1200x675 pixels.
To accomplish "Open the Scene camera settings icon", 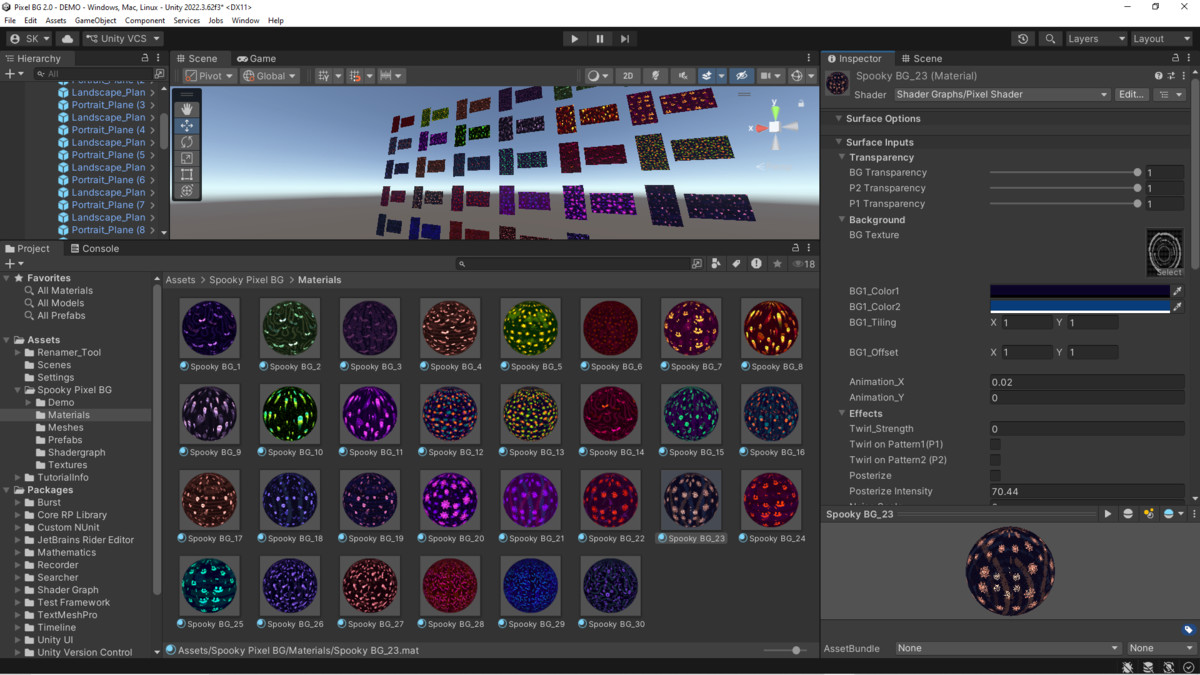I will click(770, 76).
